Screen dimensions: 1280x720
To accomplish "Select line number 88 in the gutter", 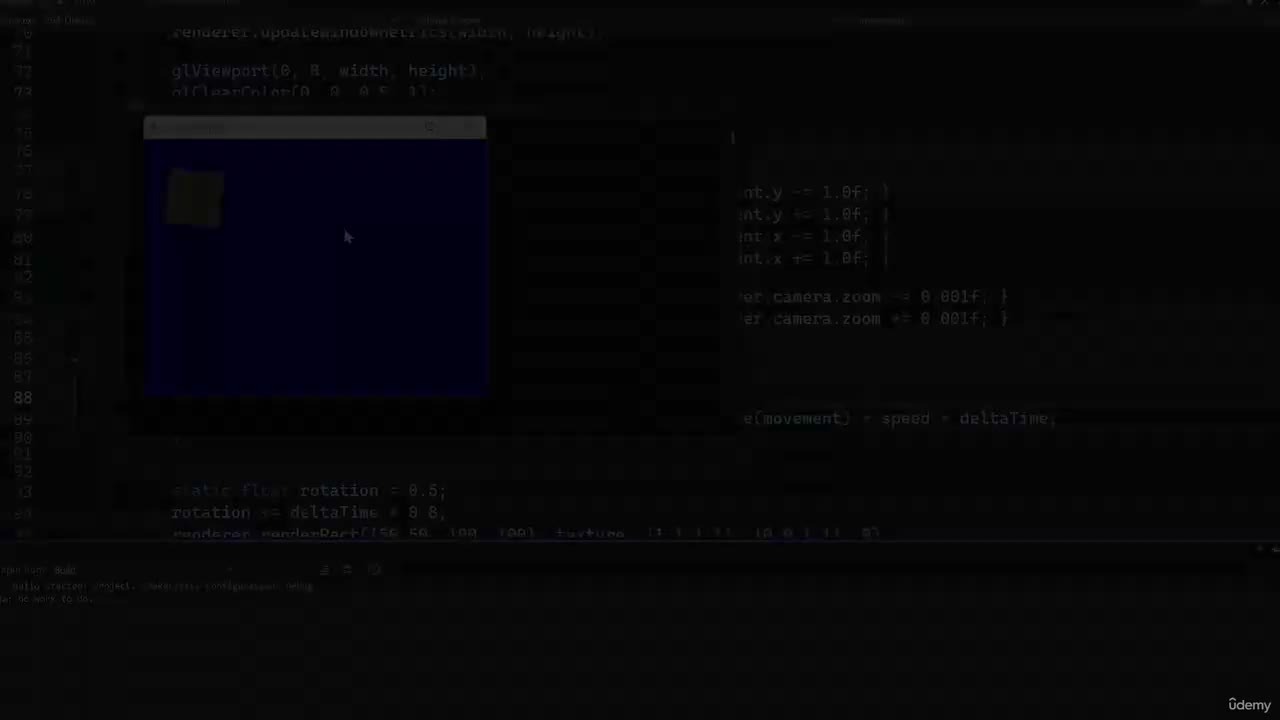I will 23,397.
